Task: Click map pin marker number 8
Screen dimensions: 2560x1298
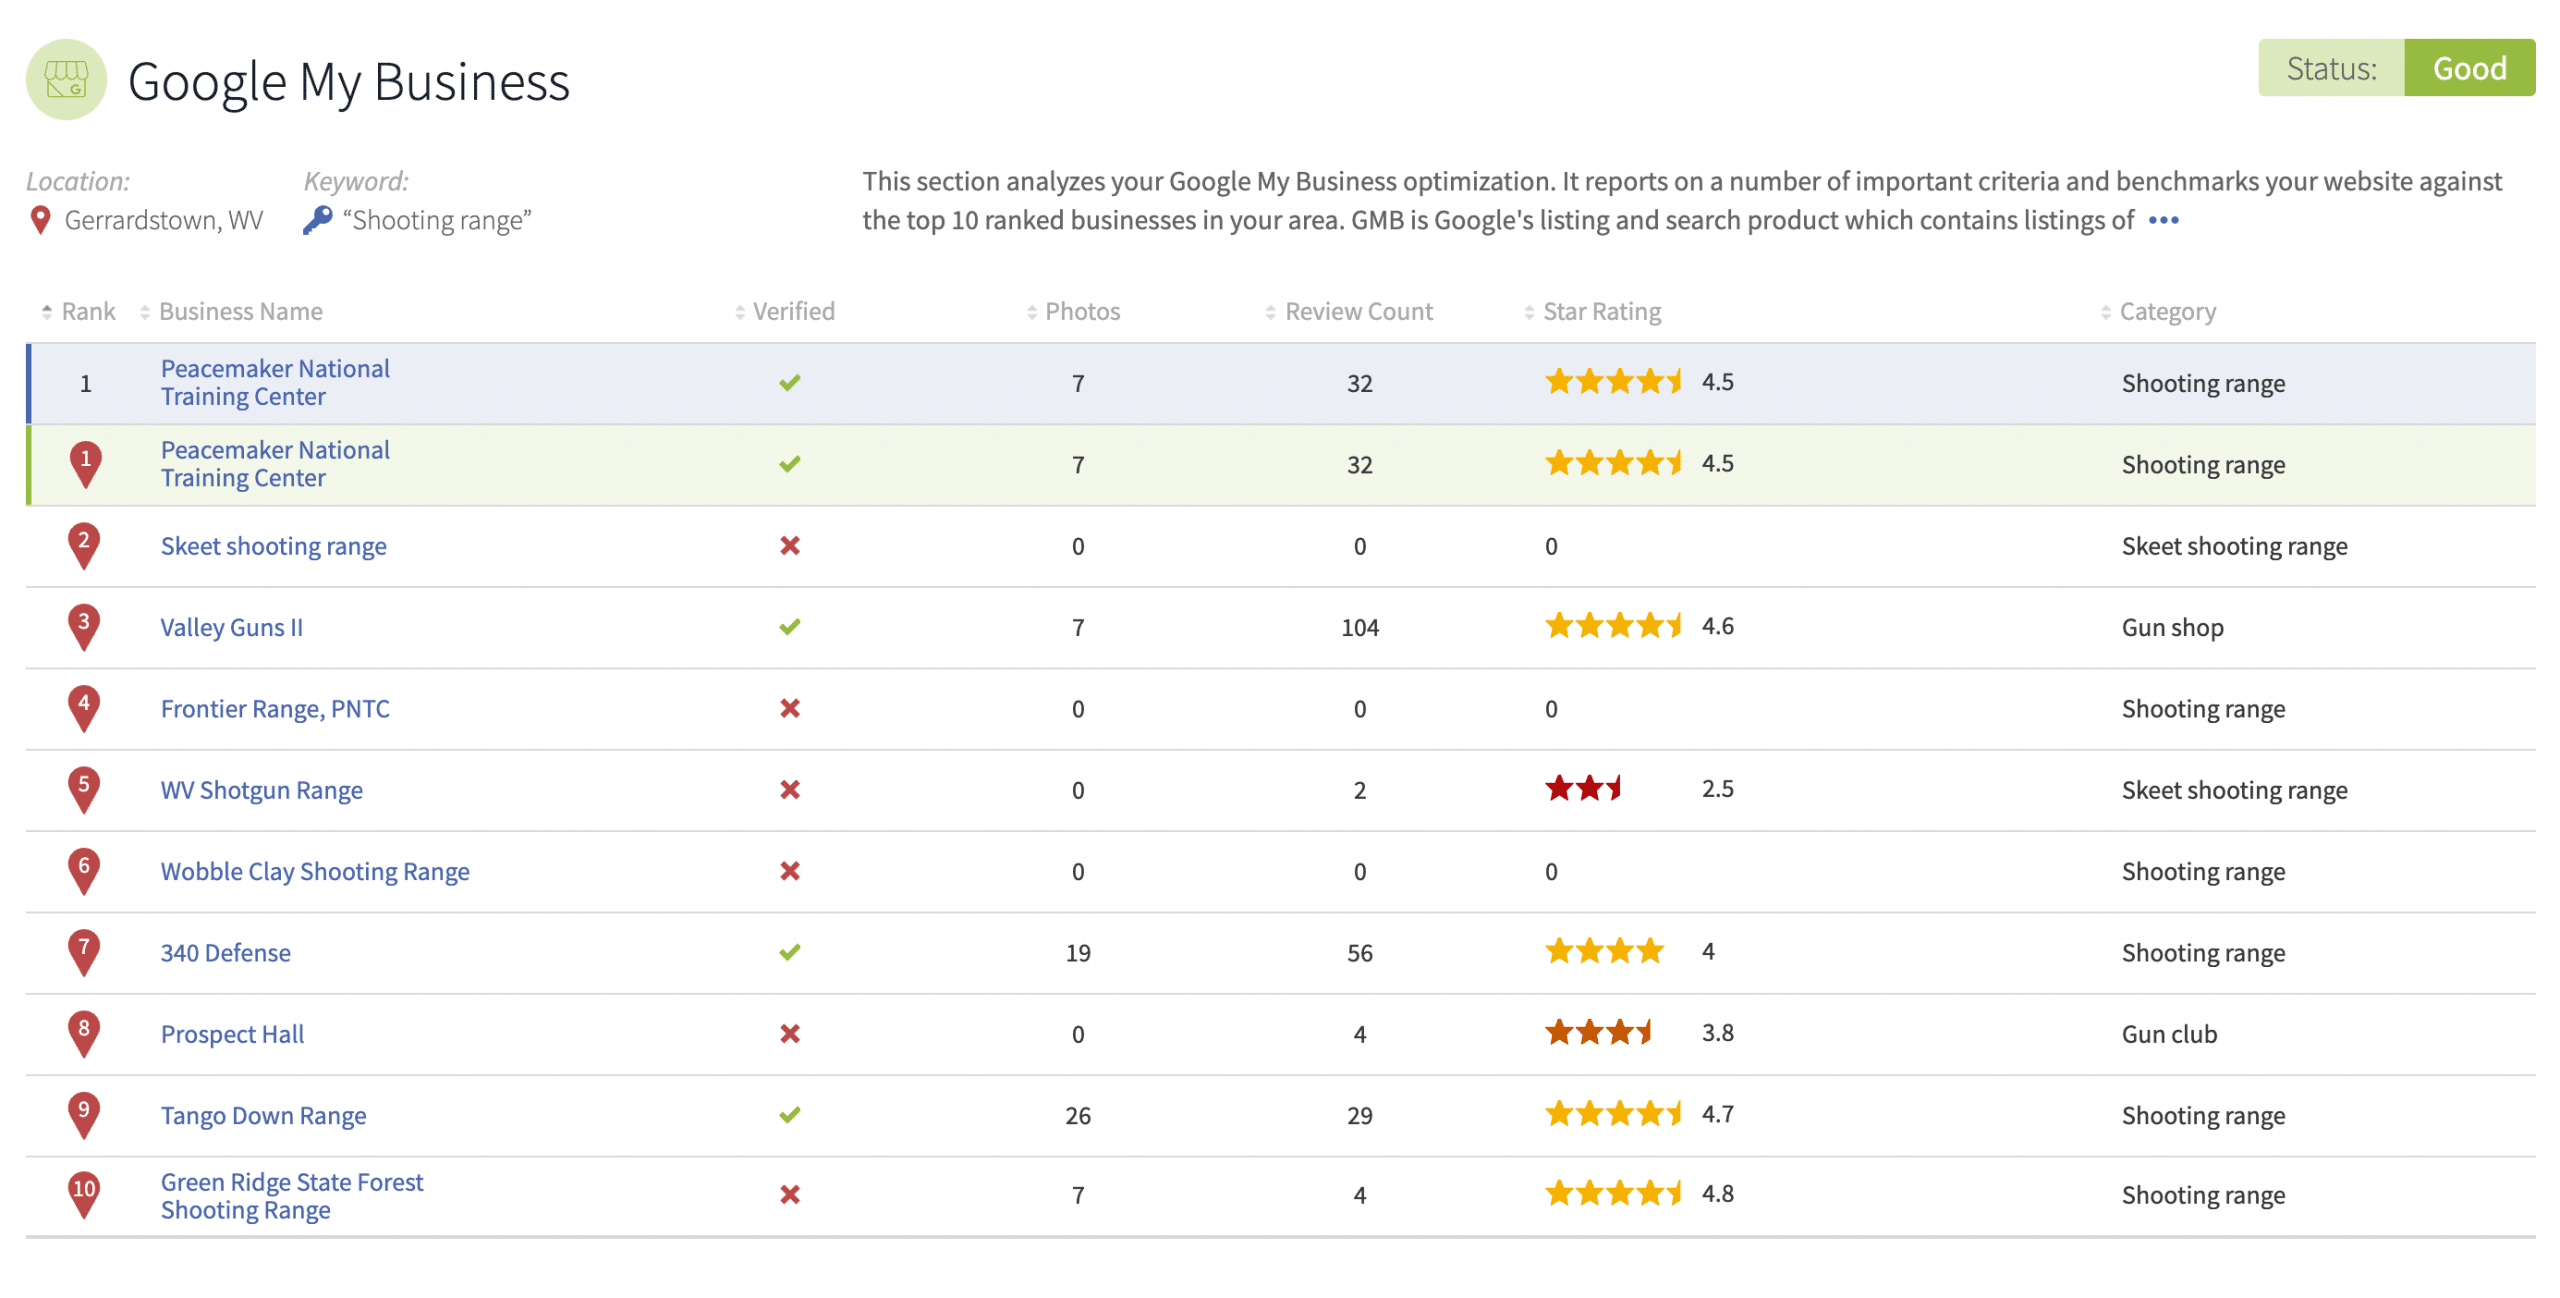Action: (84, 1034)
